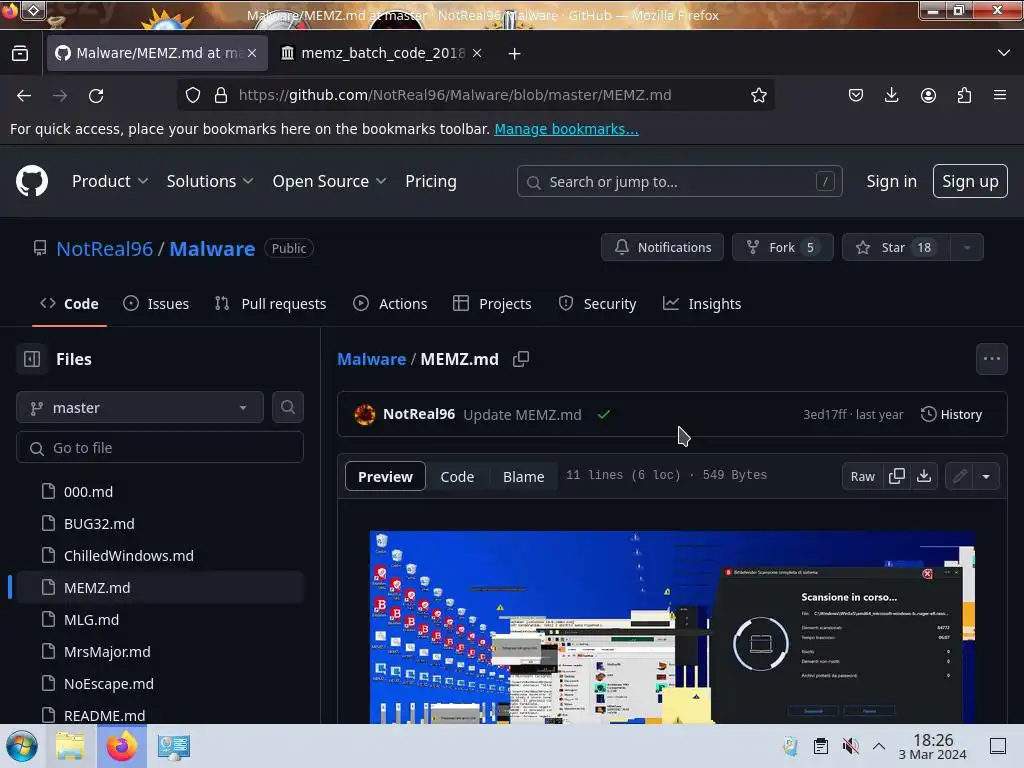Click the muted volume tray icon
The width and height of the screenshot is (1024, 768).
click(850, 746)
